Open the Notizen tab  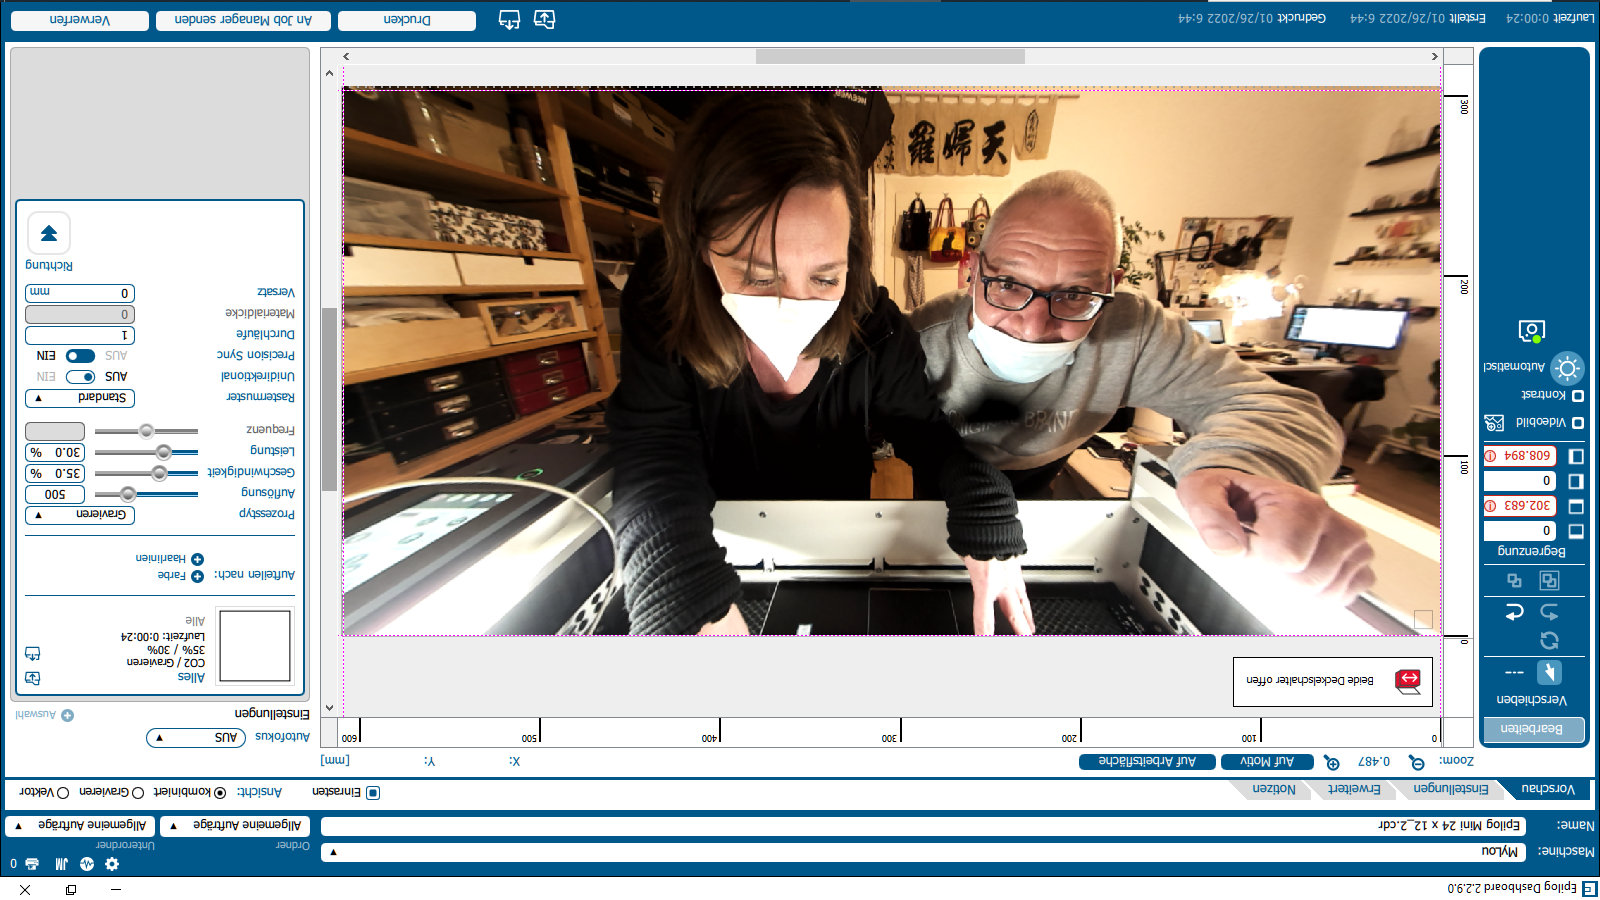(x=1274, y=789)
